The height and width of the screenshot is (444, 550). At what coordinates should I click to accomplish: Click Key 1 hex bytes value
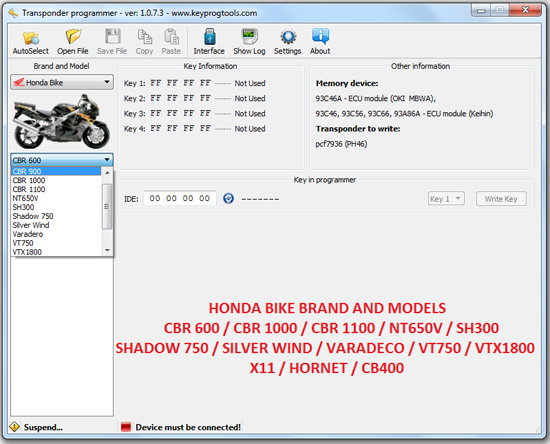(181, 83)
